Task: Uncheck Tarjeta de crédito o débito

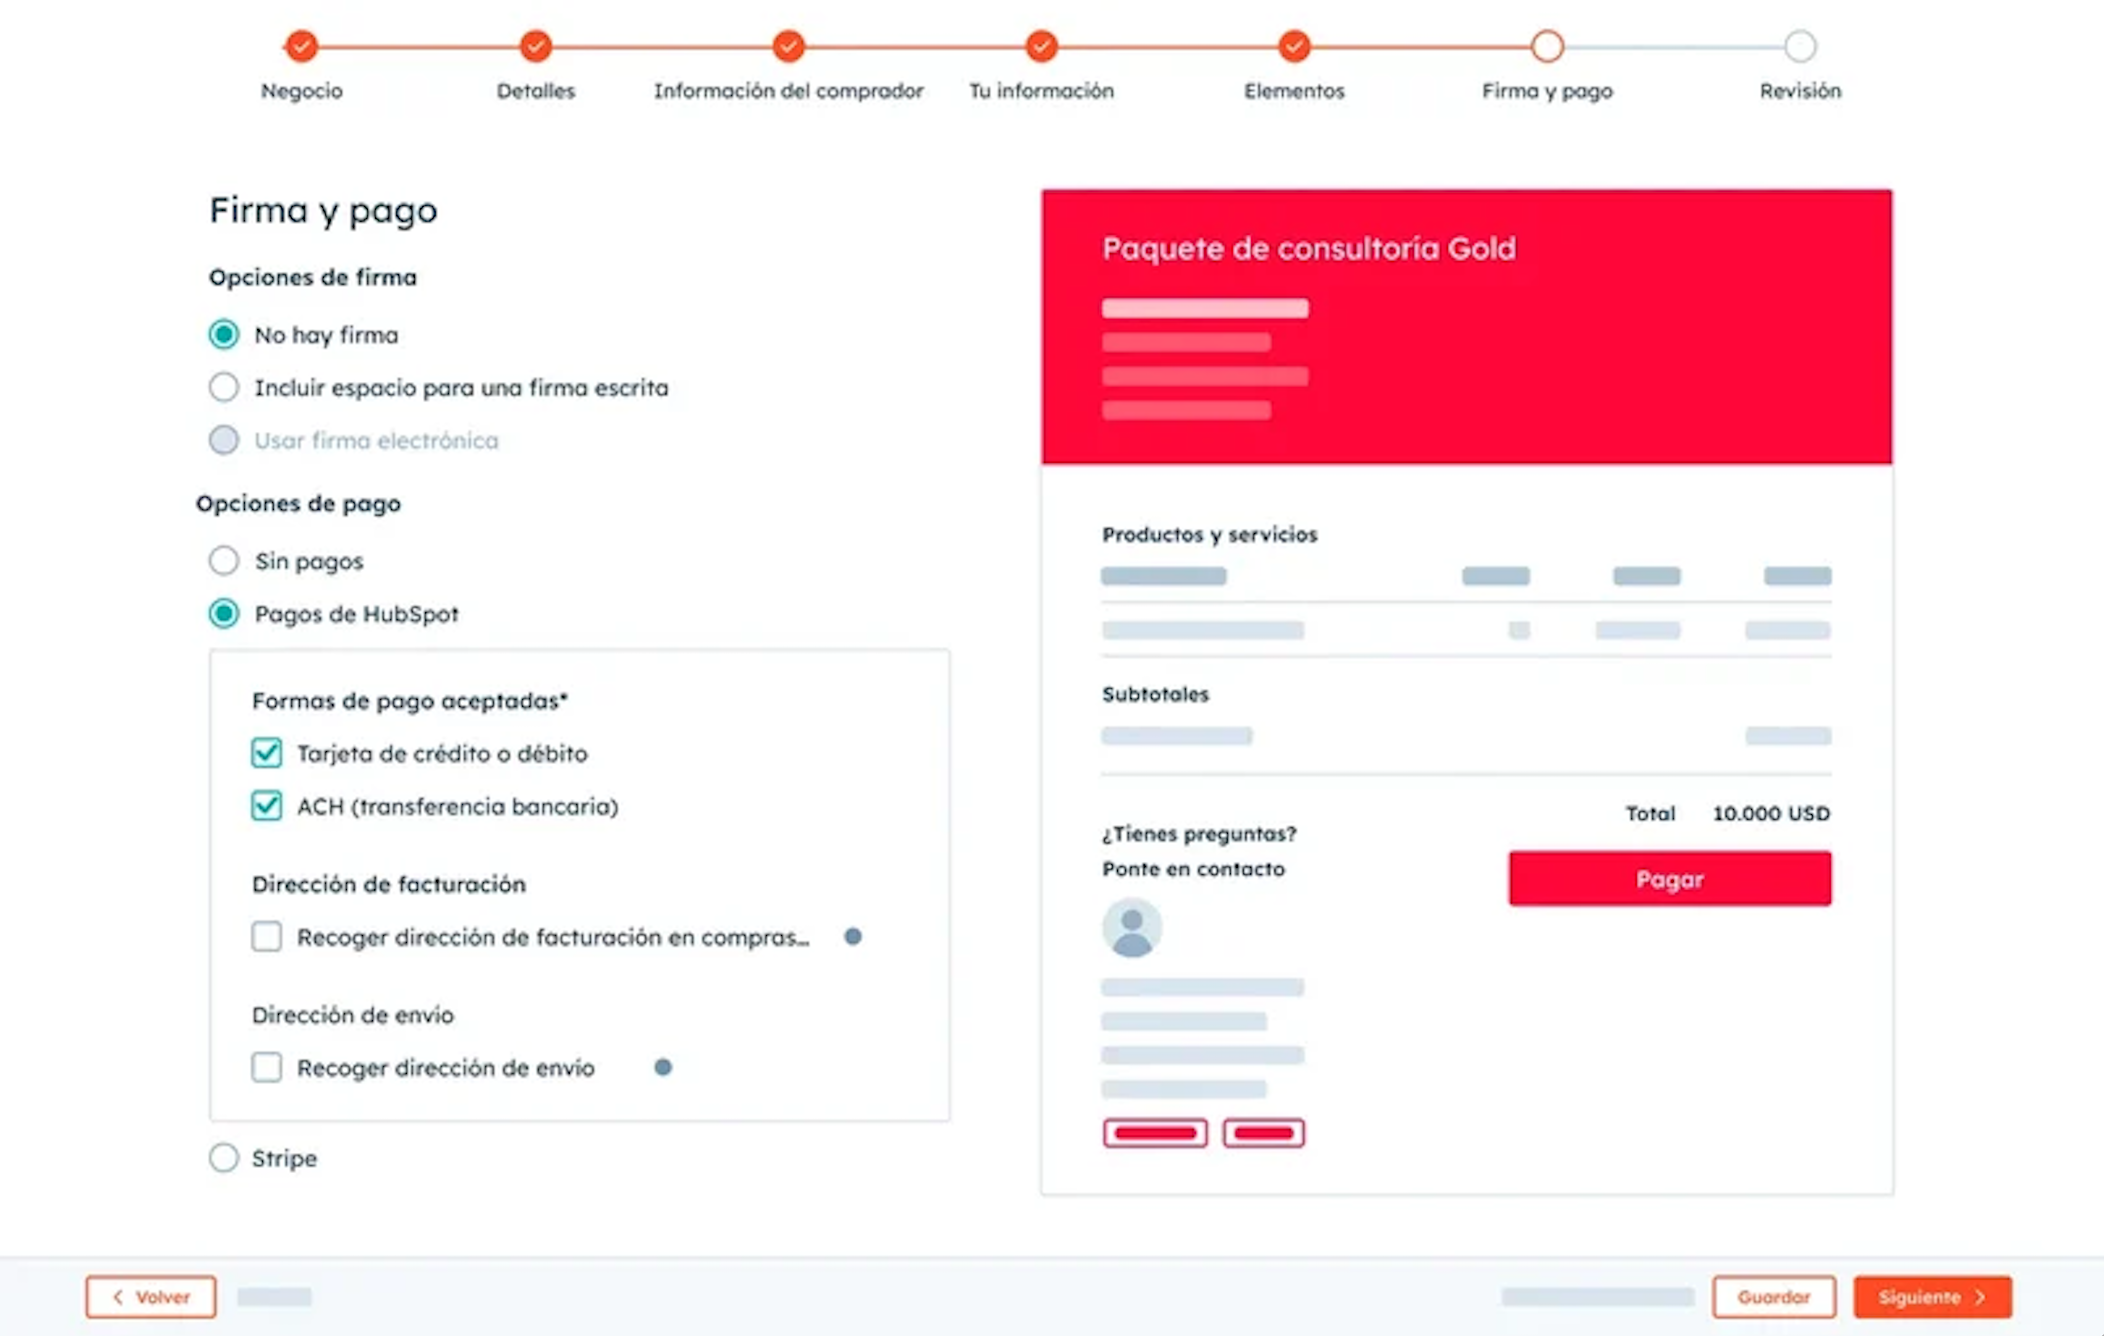Action: 266,753
